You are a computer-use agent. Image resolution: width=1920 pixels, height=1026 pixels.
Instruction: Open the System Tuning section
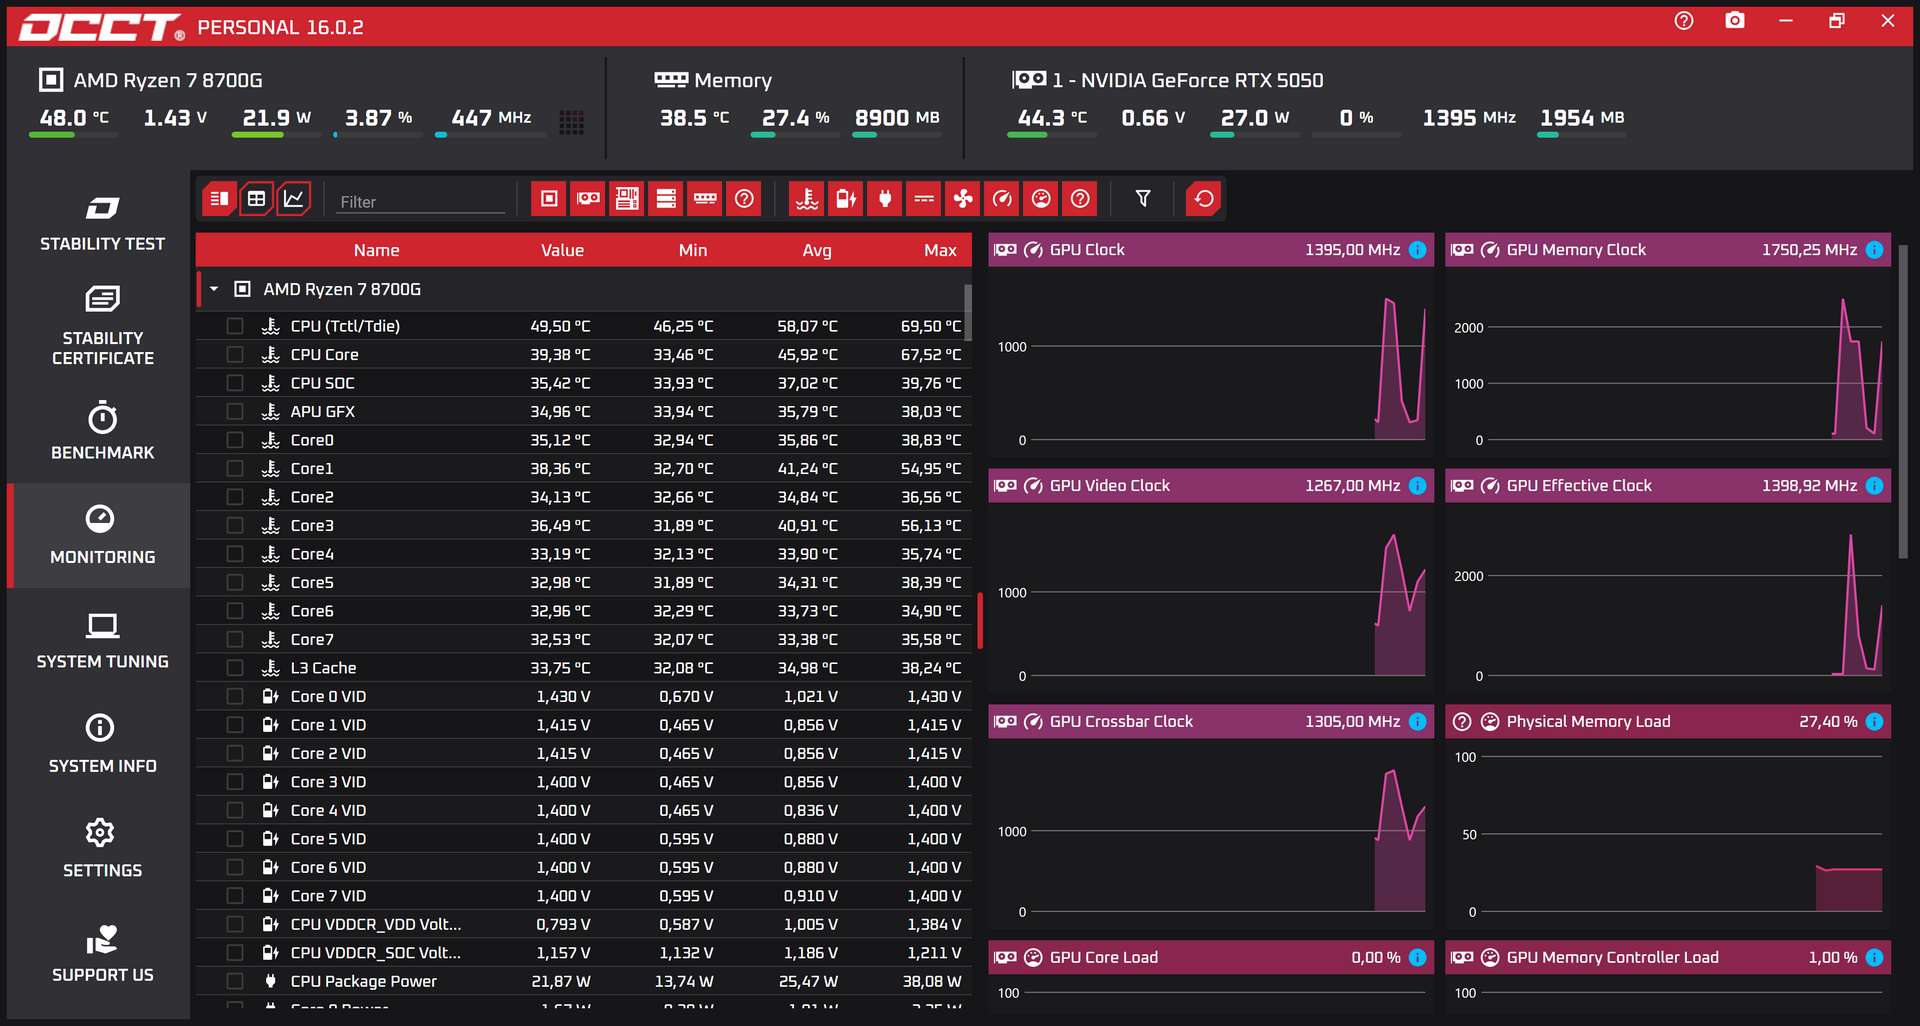[102, 640]
